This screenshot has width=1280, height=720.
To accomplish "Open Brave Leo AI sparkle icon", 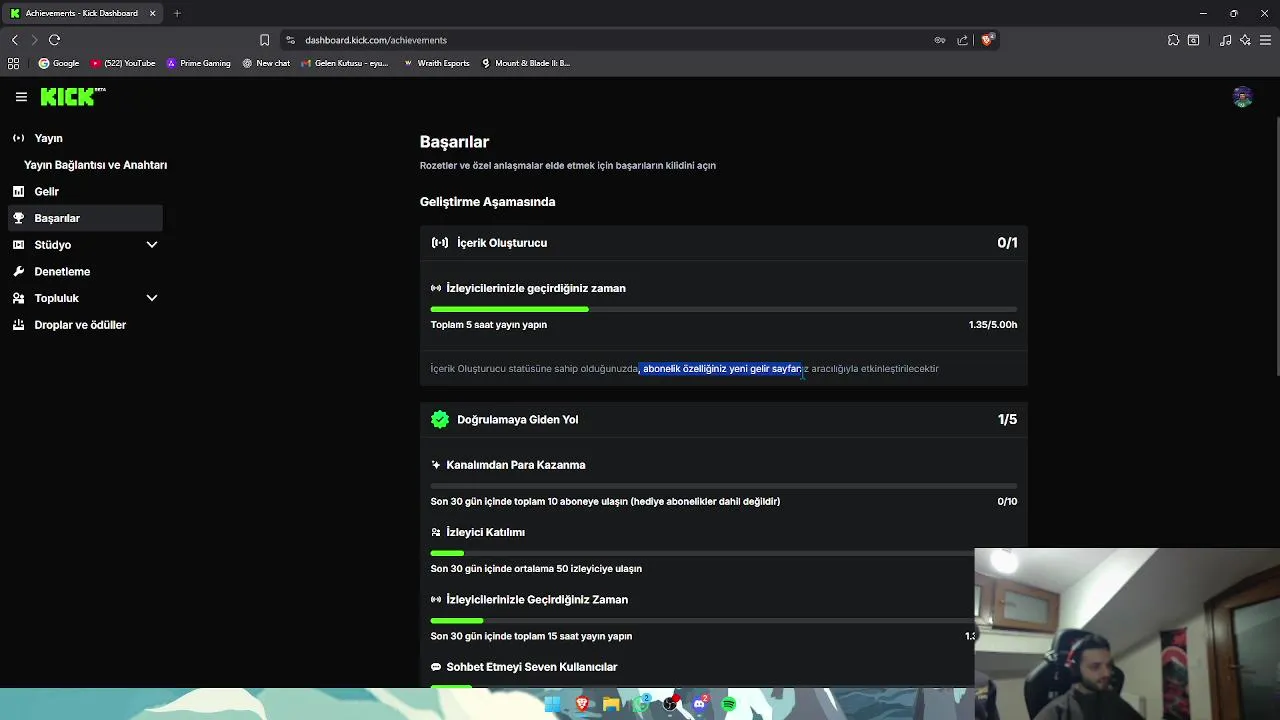I will click(x=1245, y=40).
